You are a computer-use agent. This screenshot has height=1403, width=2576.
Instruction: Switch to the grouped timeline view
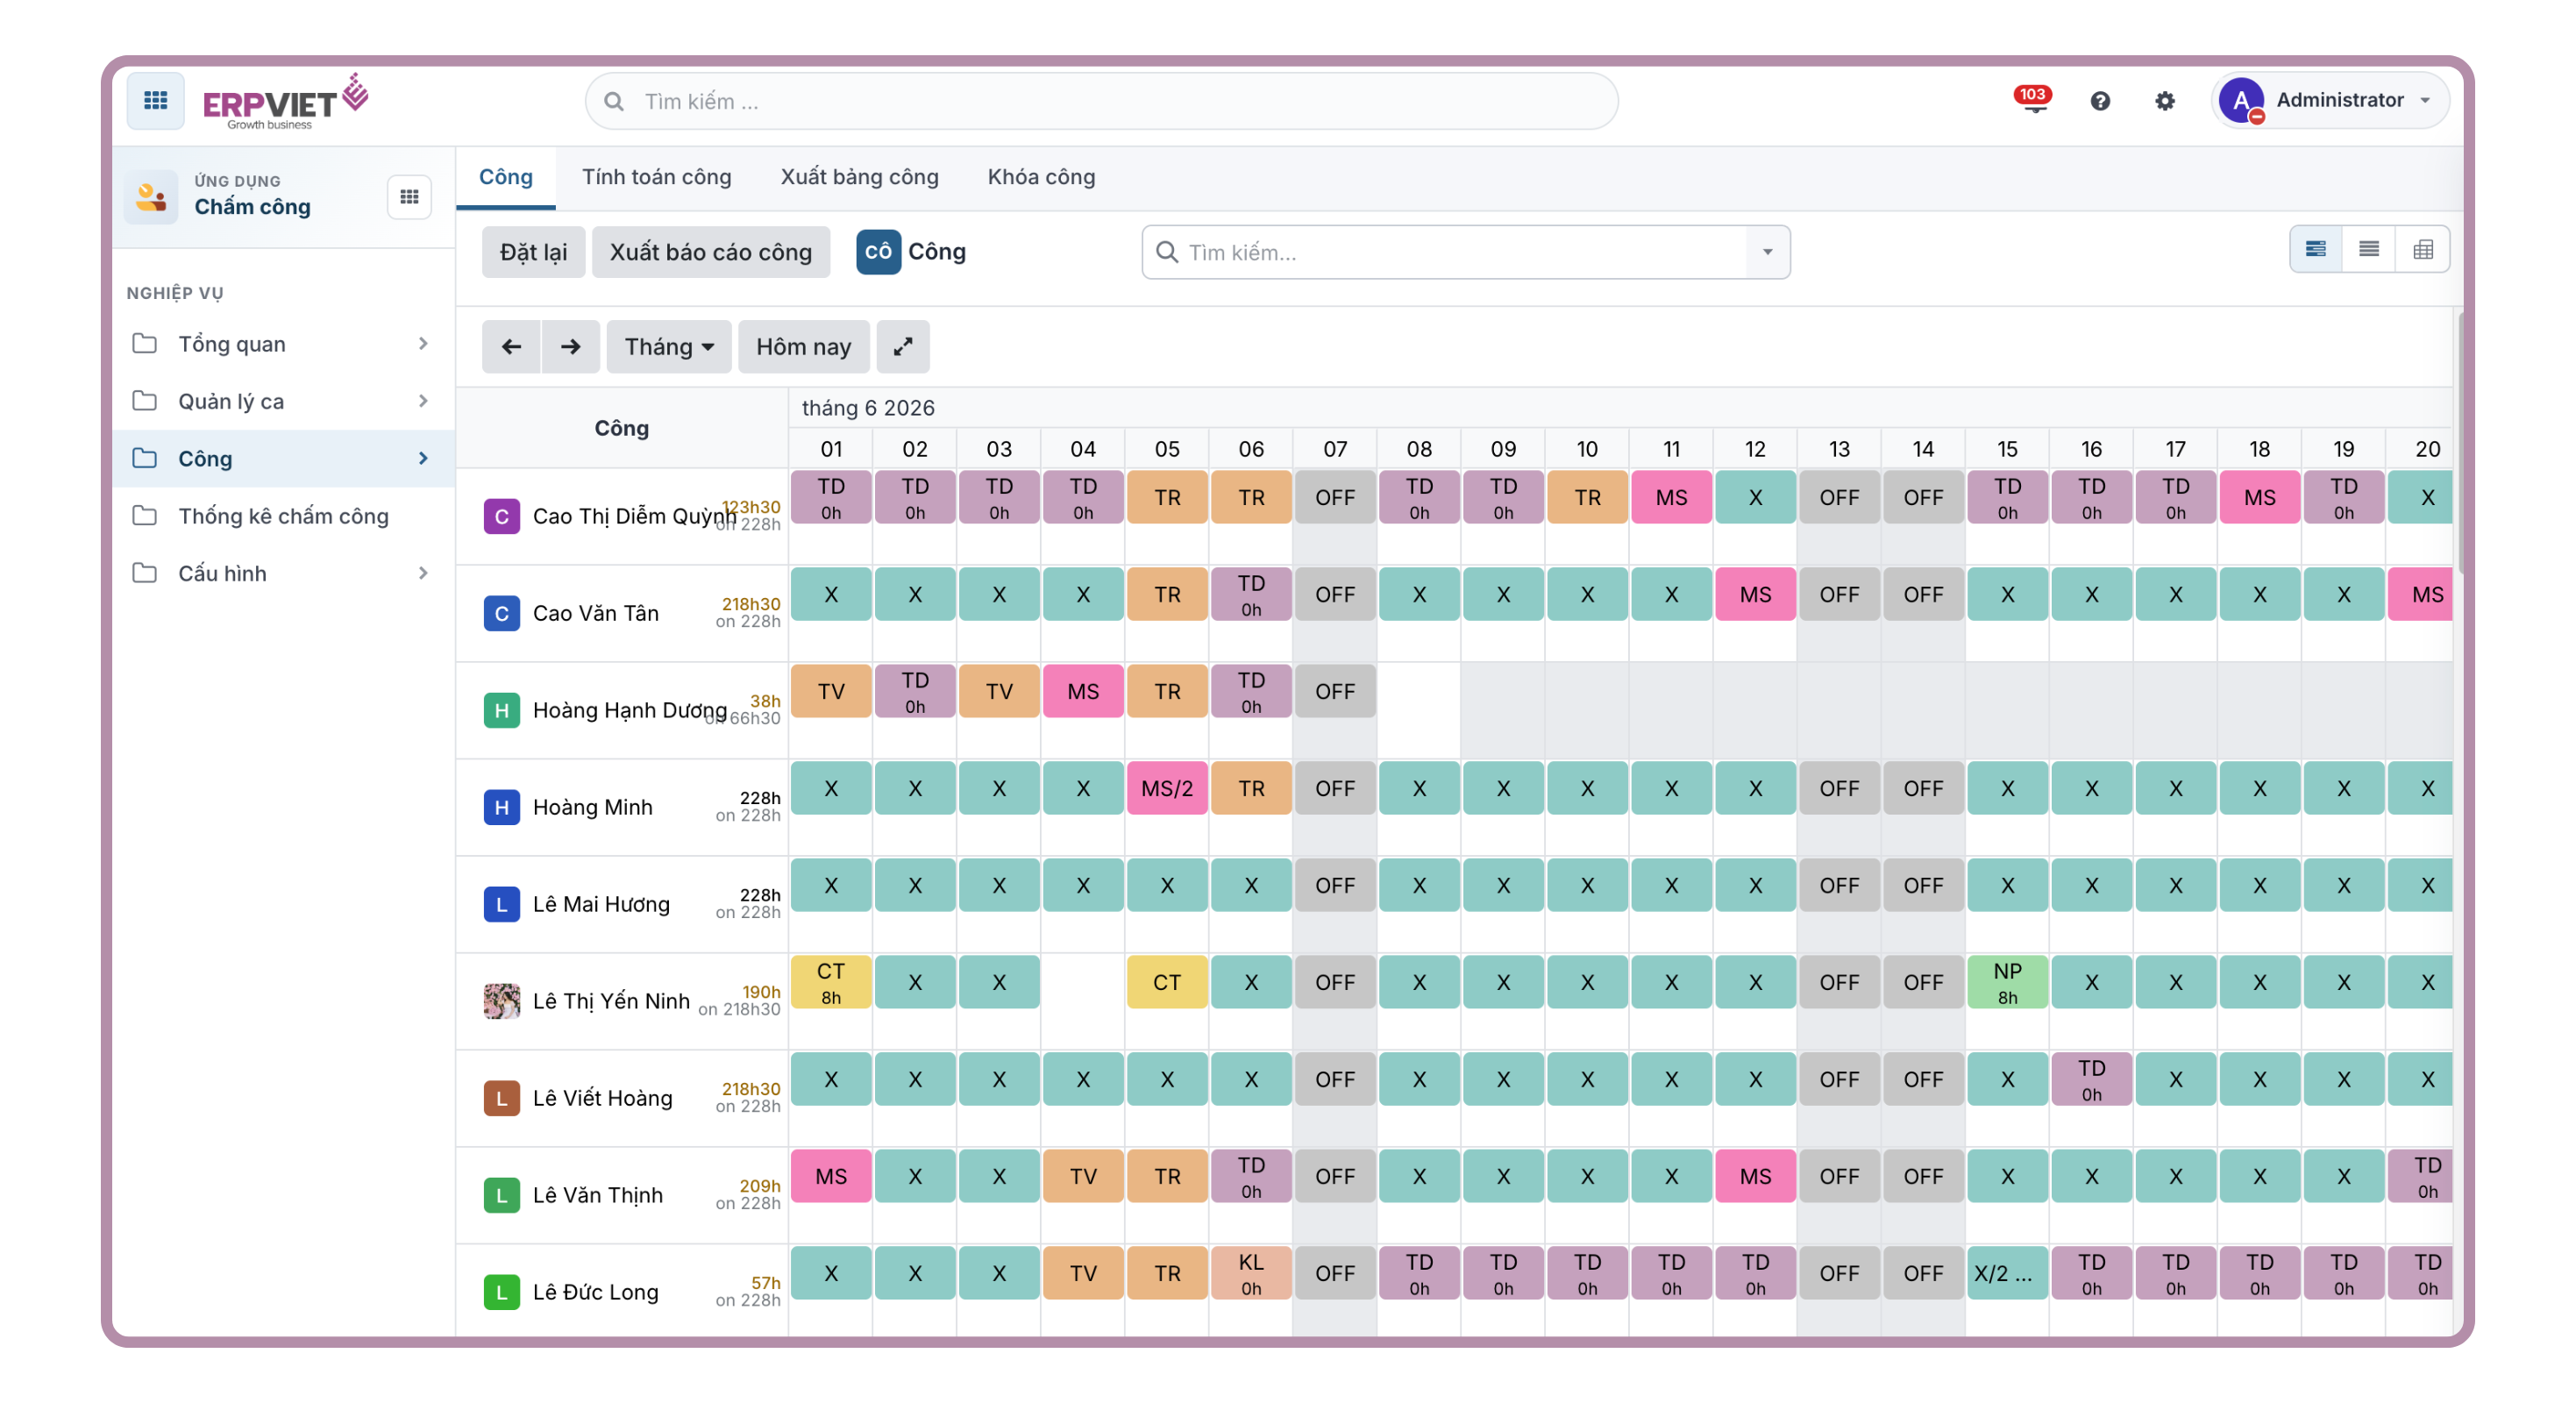pos(2316,249)
